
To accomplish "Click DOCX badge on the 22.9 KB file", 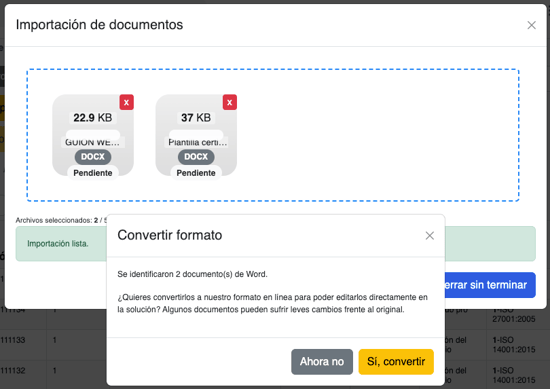I will (x=93, y=157).
